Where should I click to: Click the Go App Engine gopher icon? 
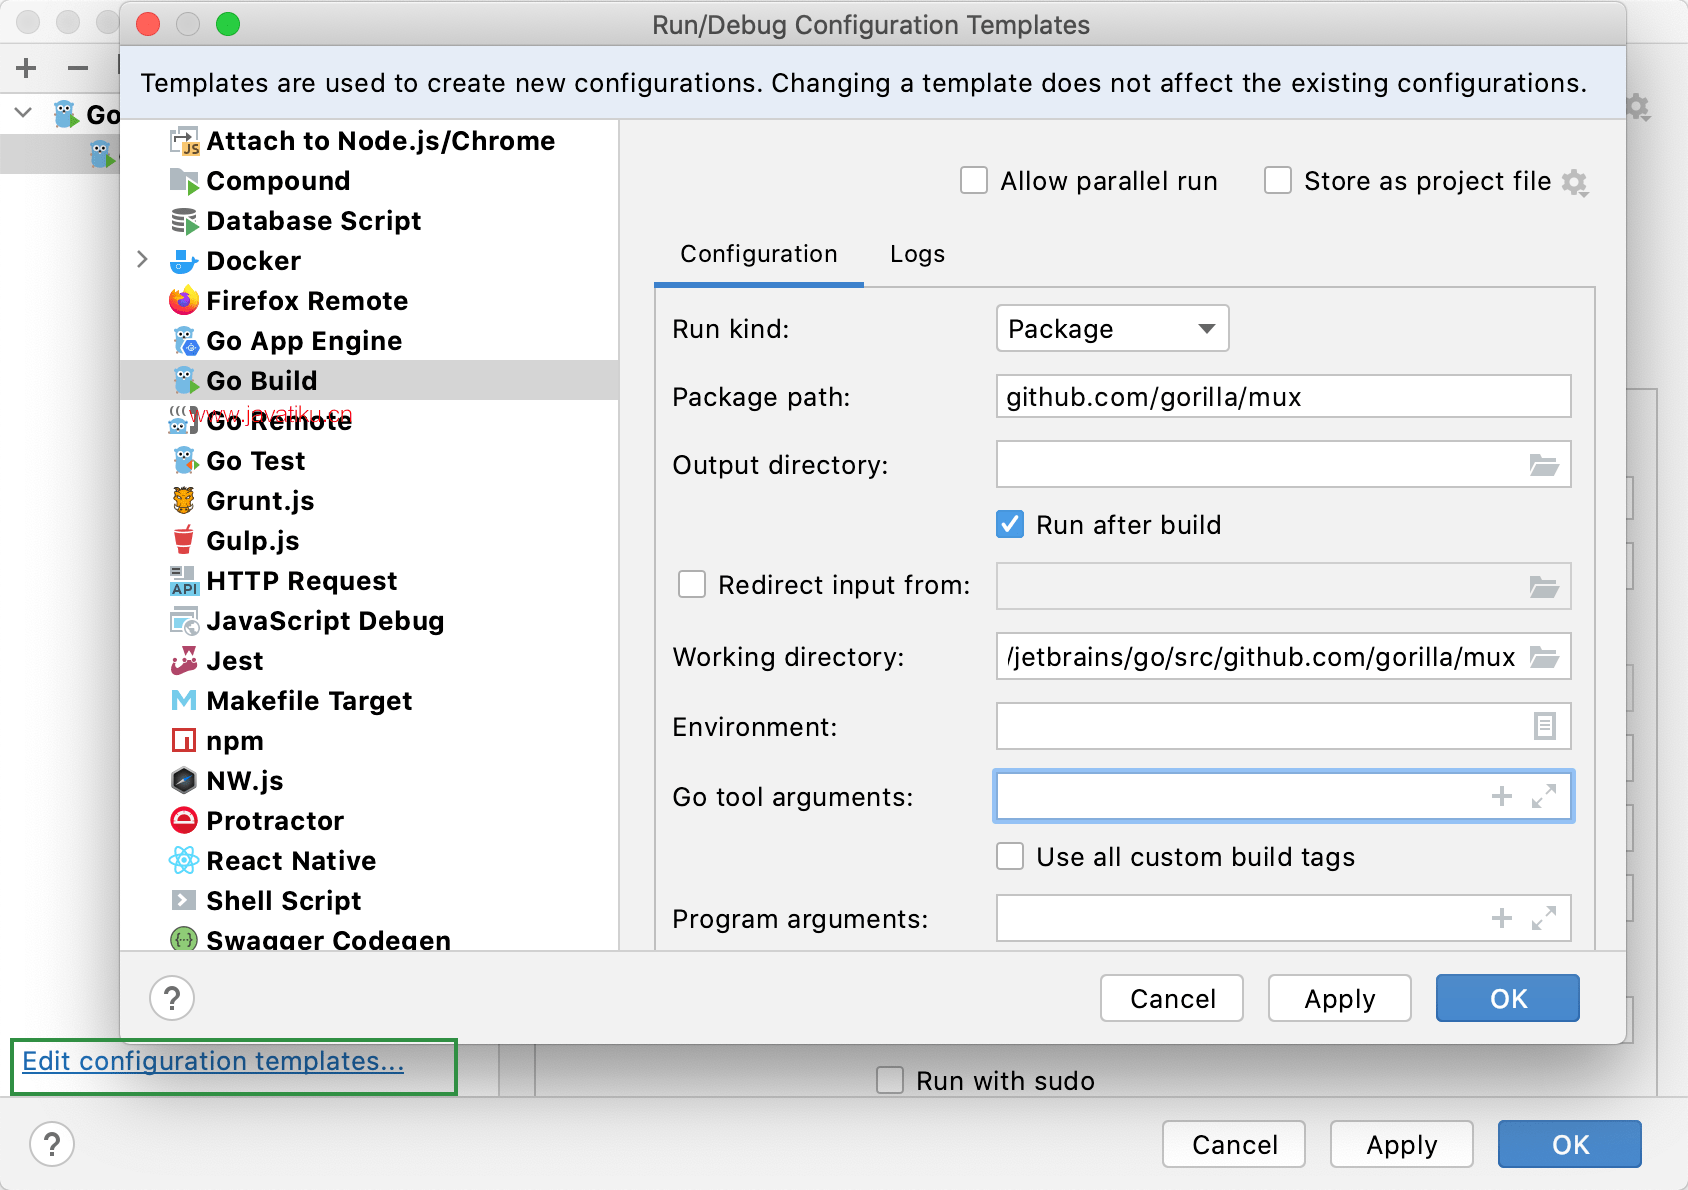[x=185, y=341]
